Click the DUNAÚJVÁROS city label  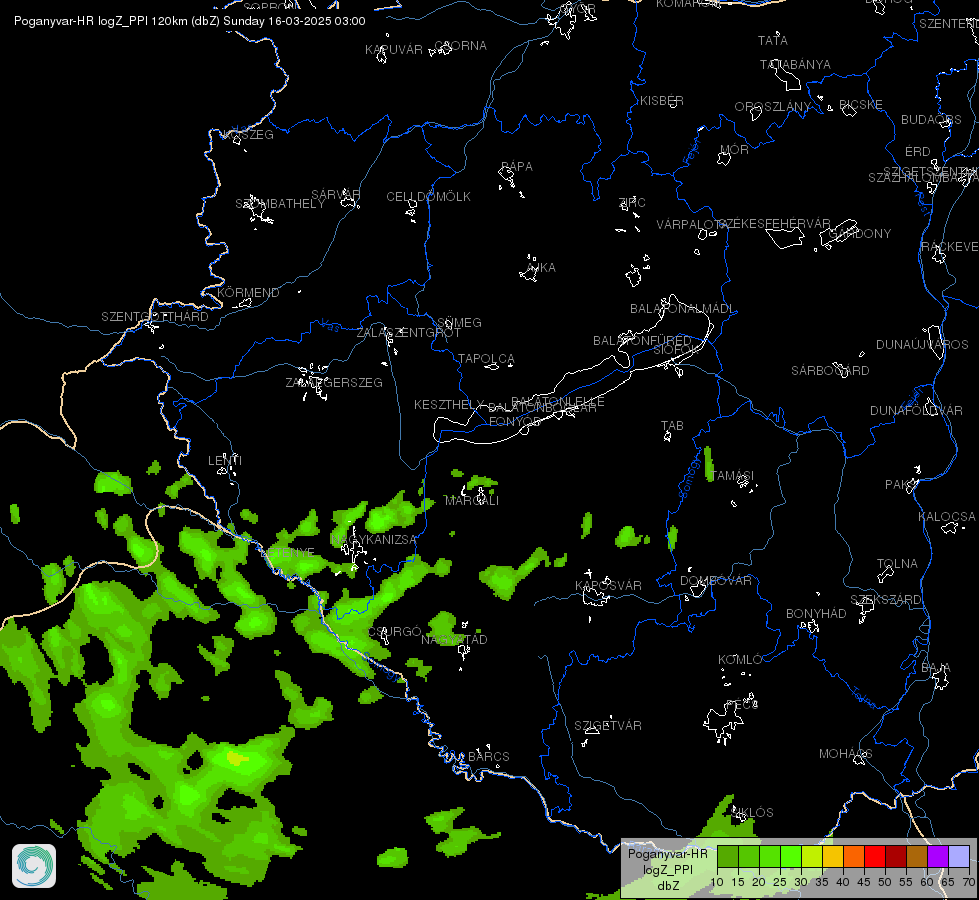922,344
